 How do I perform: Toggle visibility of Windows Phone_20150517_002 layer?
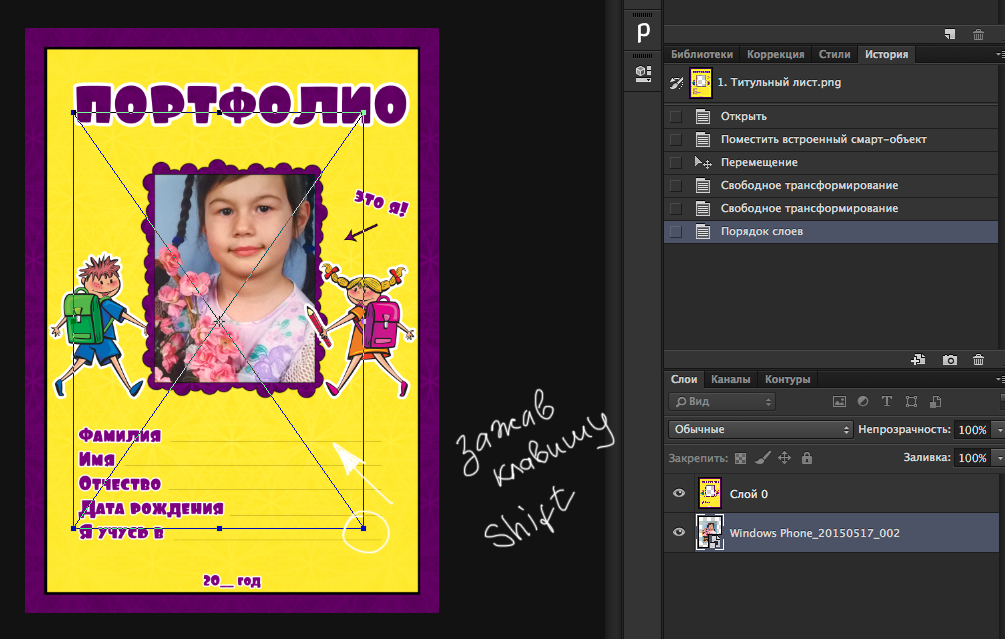click(679, 533)
